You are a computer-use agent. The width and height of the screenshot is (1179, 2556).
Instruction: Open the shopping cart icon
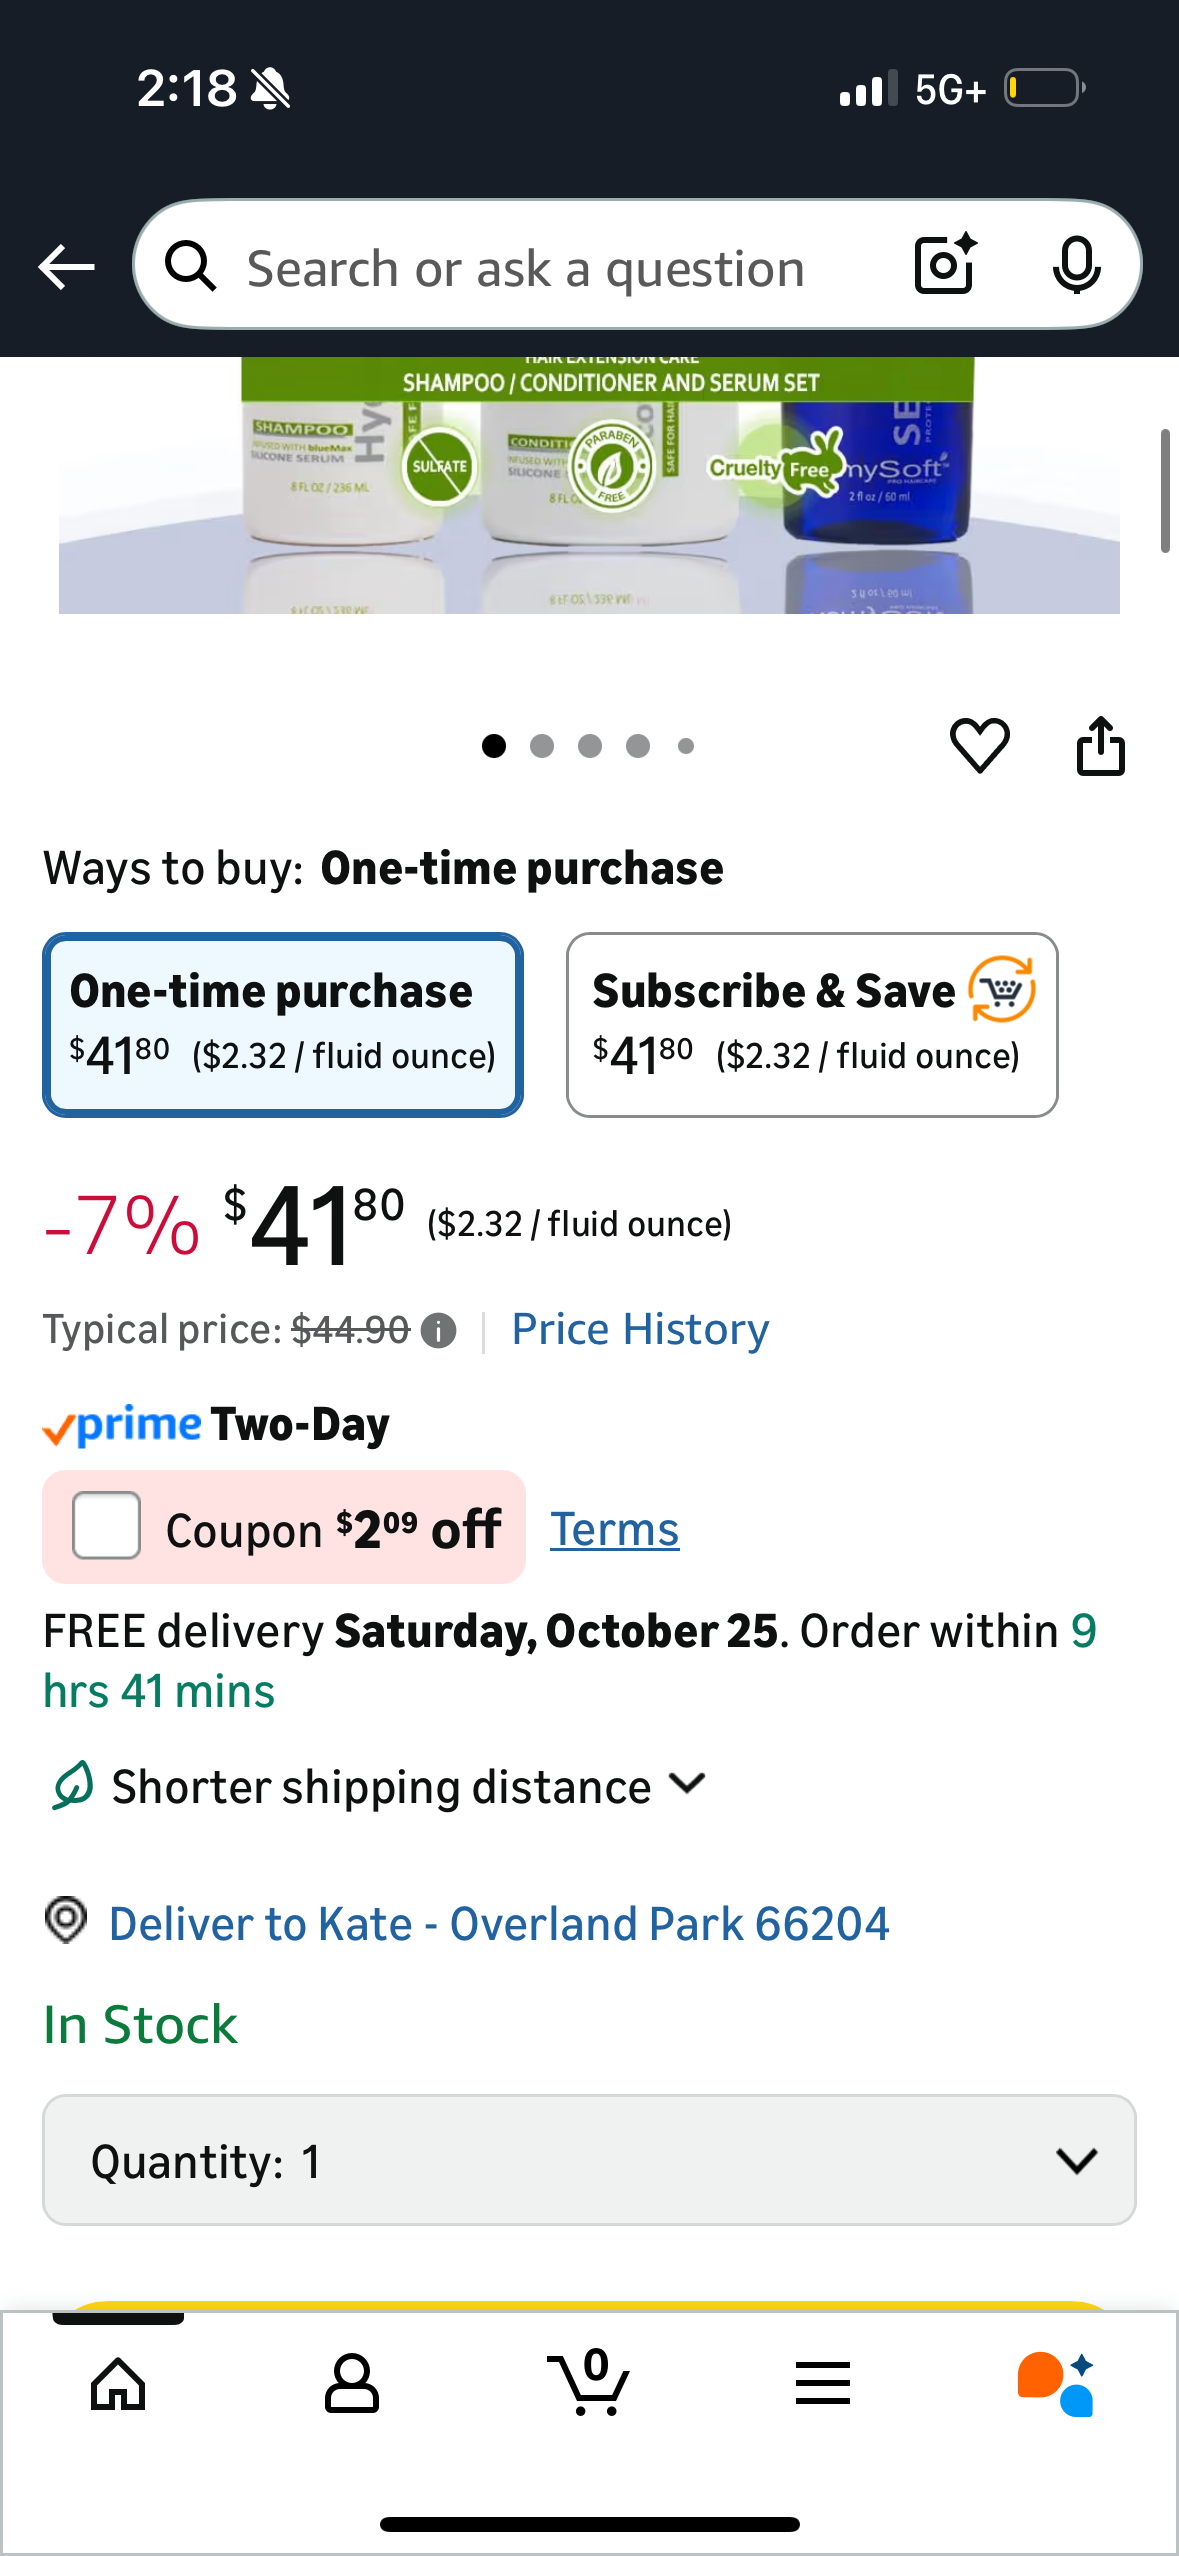pyautogui.click(x=589, y=2383)
